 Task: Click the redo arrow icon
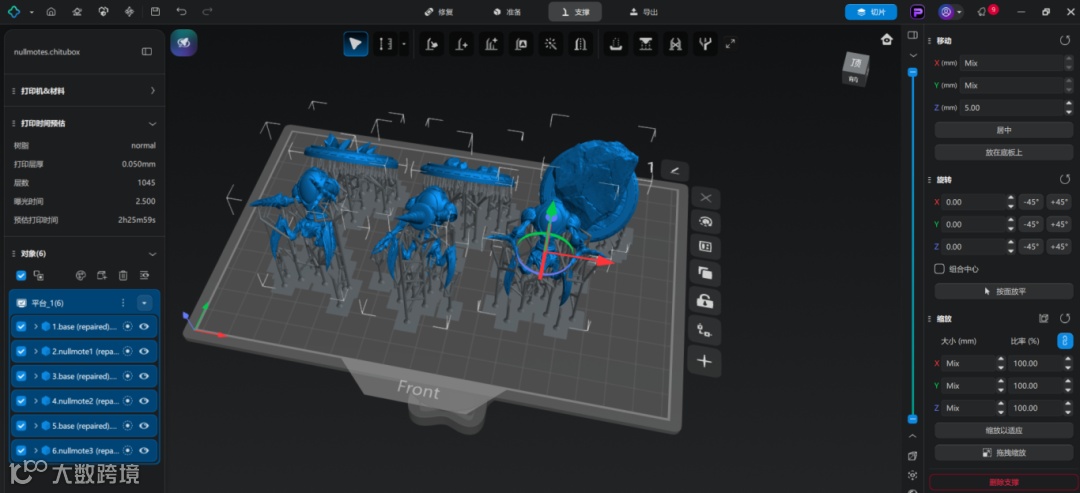pos(207,12)
